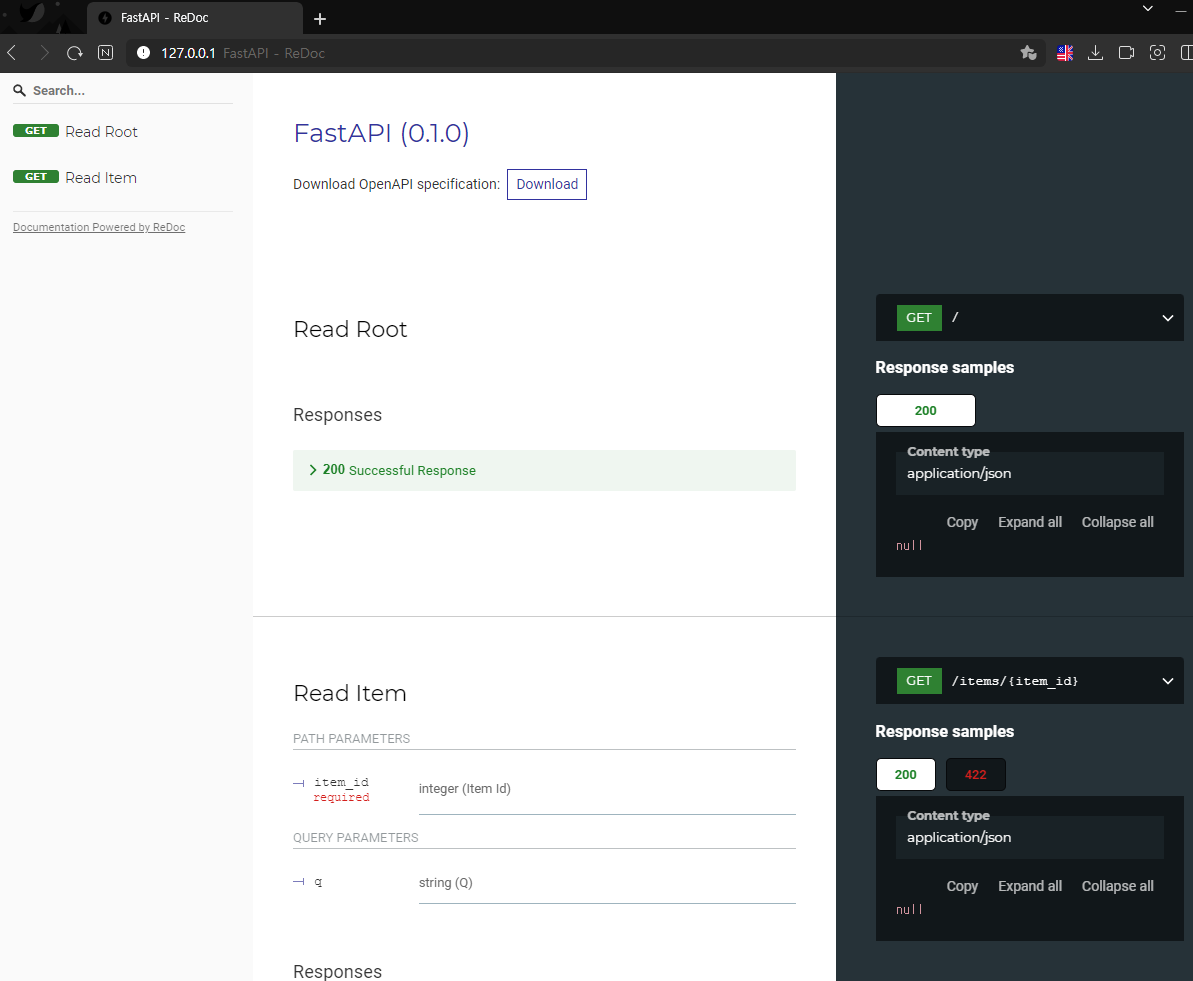
Task: Click the GET badge next to Read Root
Action: point(36,131)
